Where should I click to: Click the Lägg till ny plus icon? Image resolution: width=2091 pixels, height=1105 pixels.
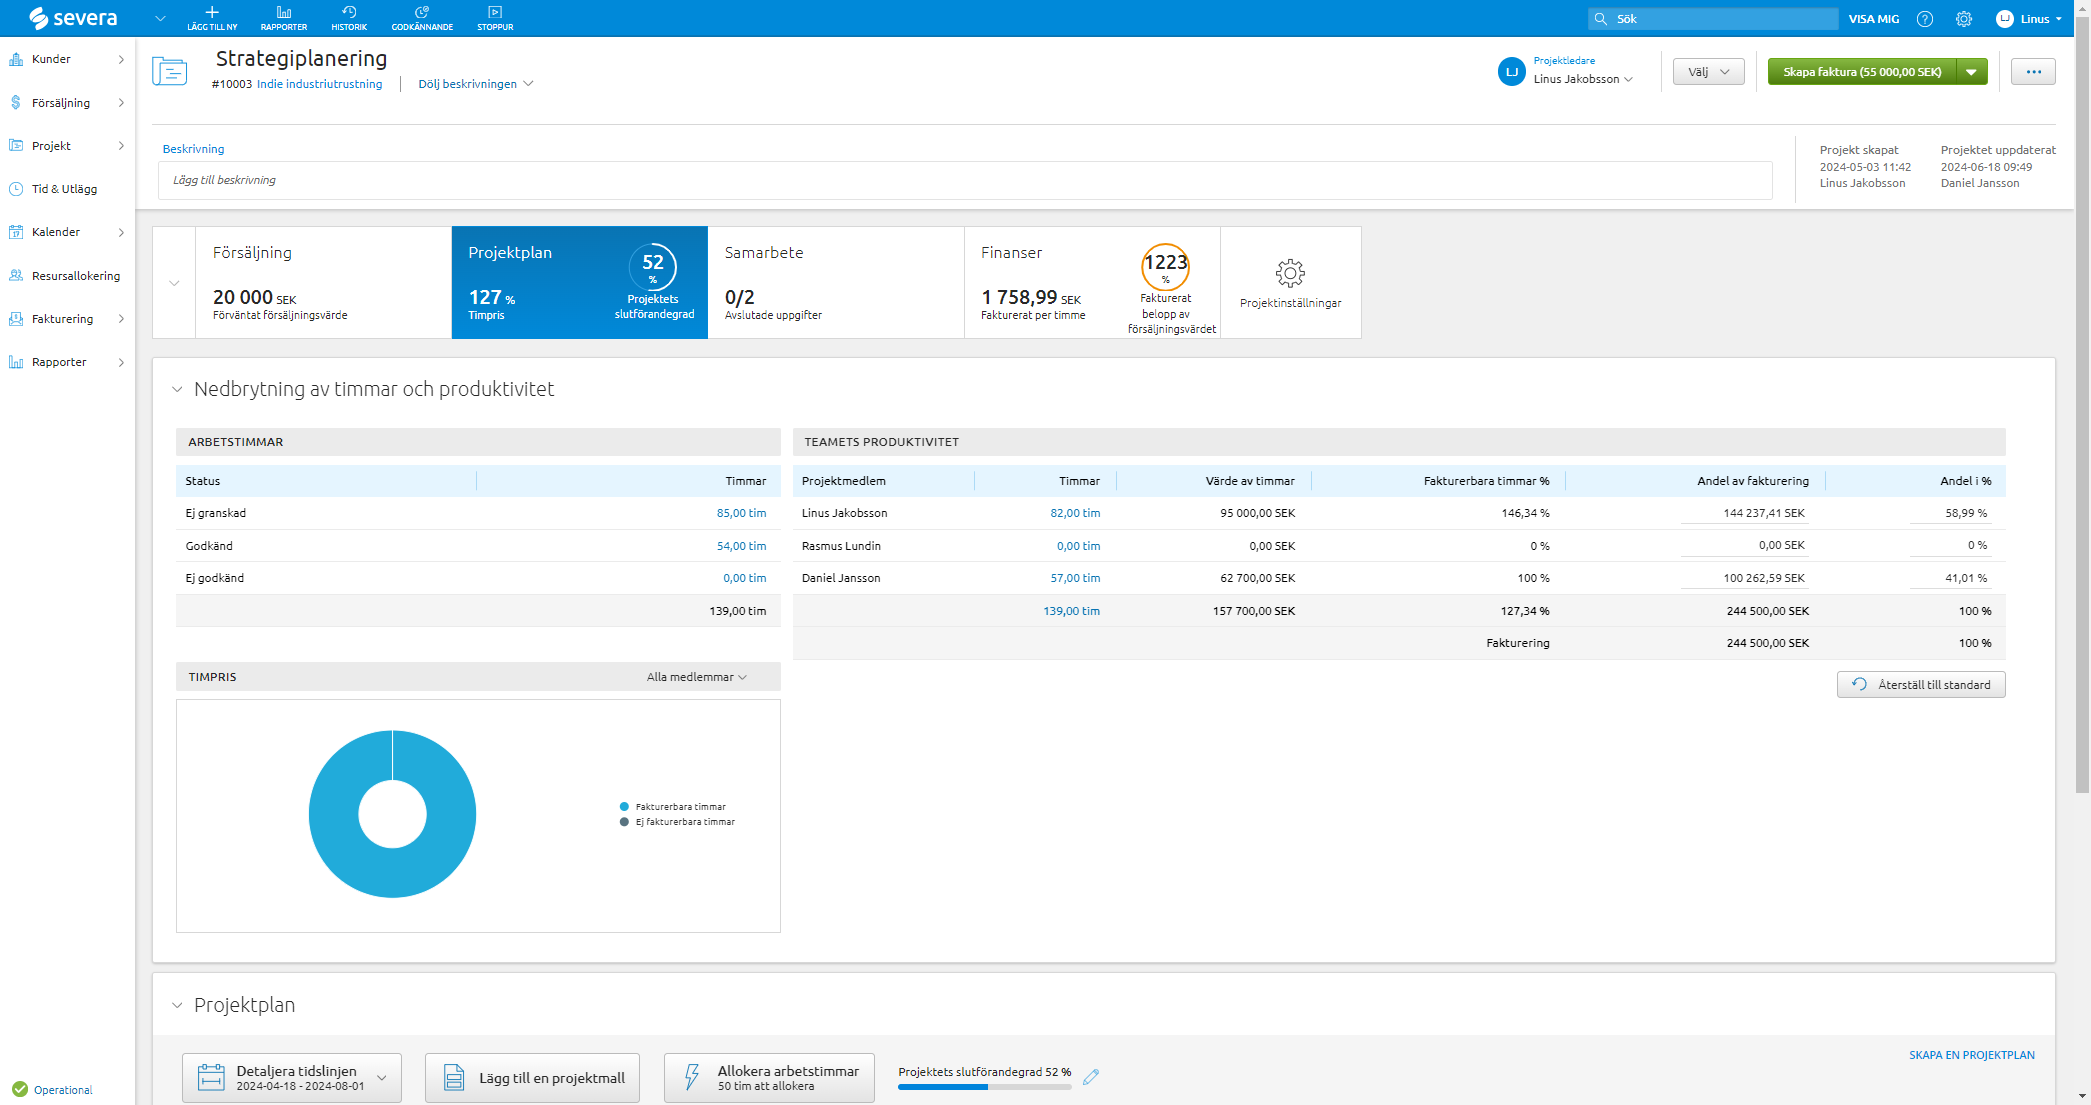(x=212, y=13)
